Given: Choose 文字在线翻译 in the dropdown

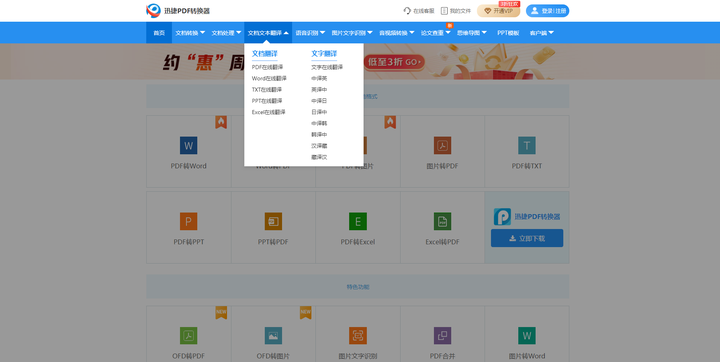Looking at the screenshot, I should (x=327, y=67).
